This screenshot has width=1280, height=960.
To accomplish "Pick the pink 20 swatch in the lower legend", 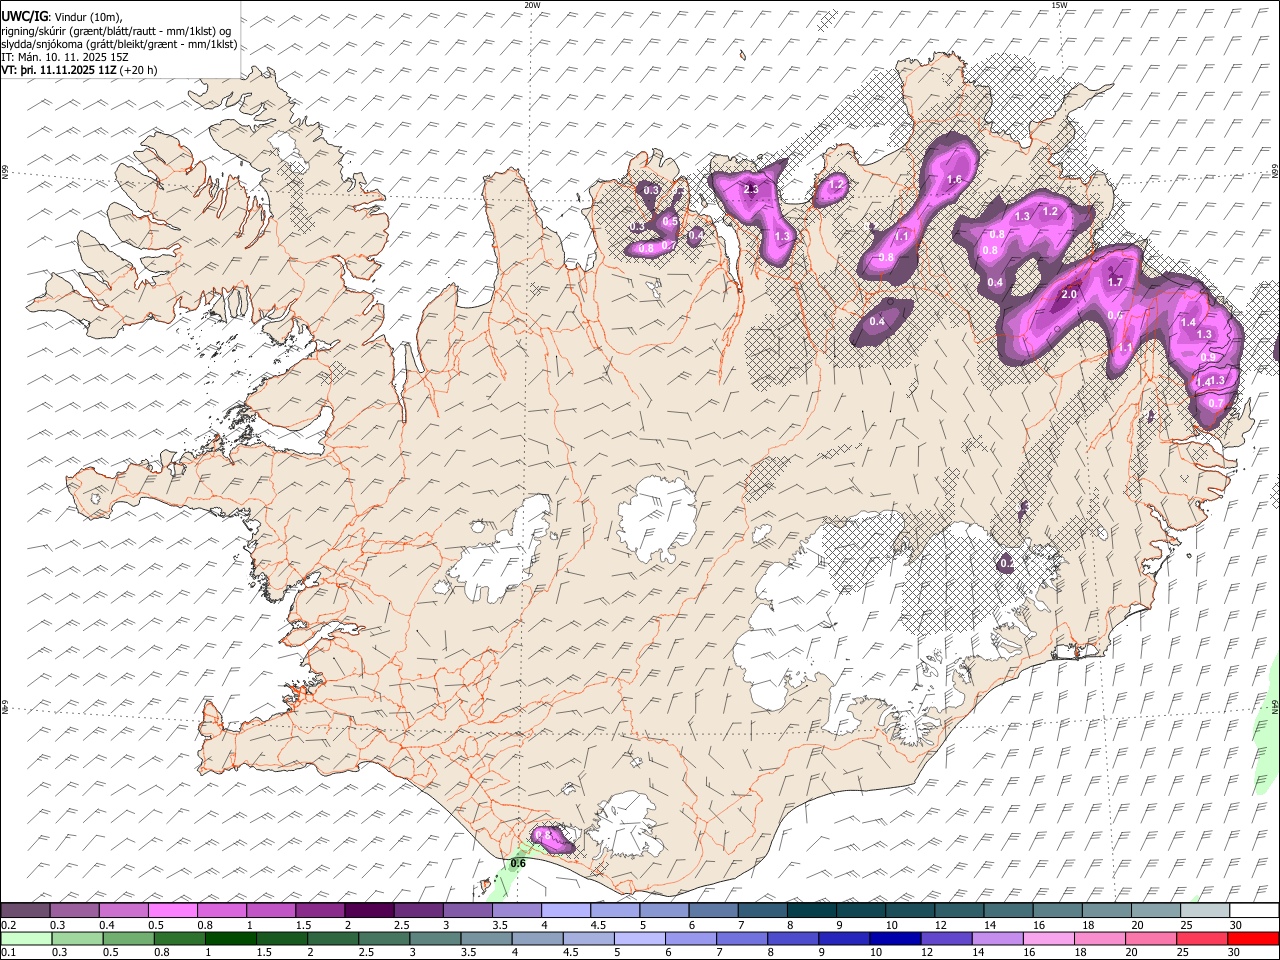I will 1152,939.
